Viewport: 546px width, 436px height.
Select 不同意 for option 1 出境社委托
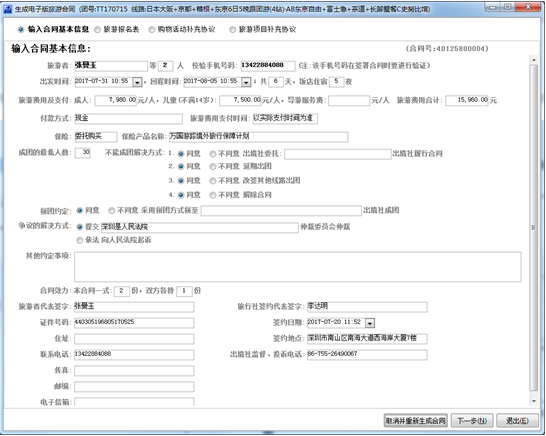pyautogui.click(x=213, y=154)
